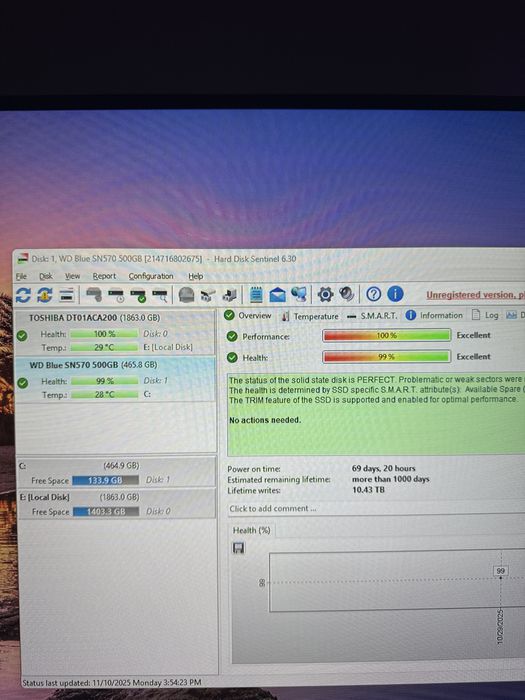
Task: Click the blue info about icon
Action: pyautogui.click(x=395, y=294)
